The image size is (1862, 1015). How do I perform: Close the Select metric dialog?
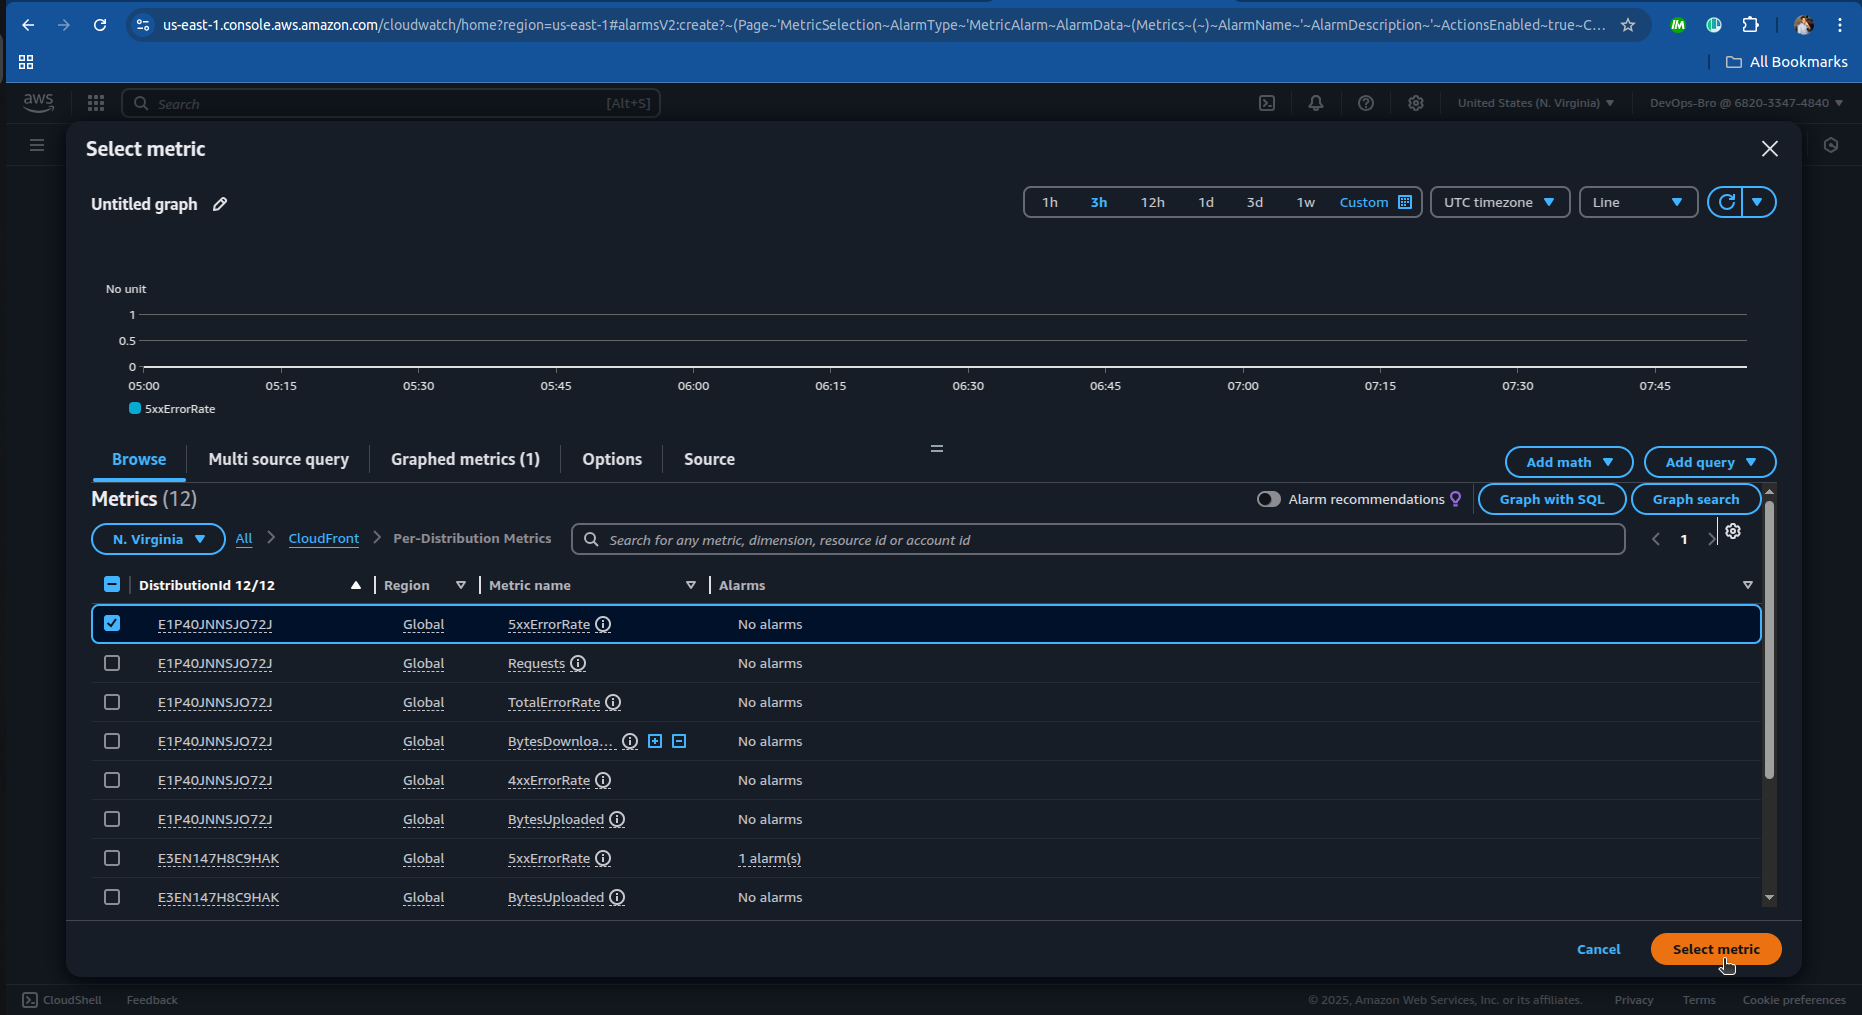[x=1770, y=149]
